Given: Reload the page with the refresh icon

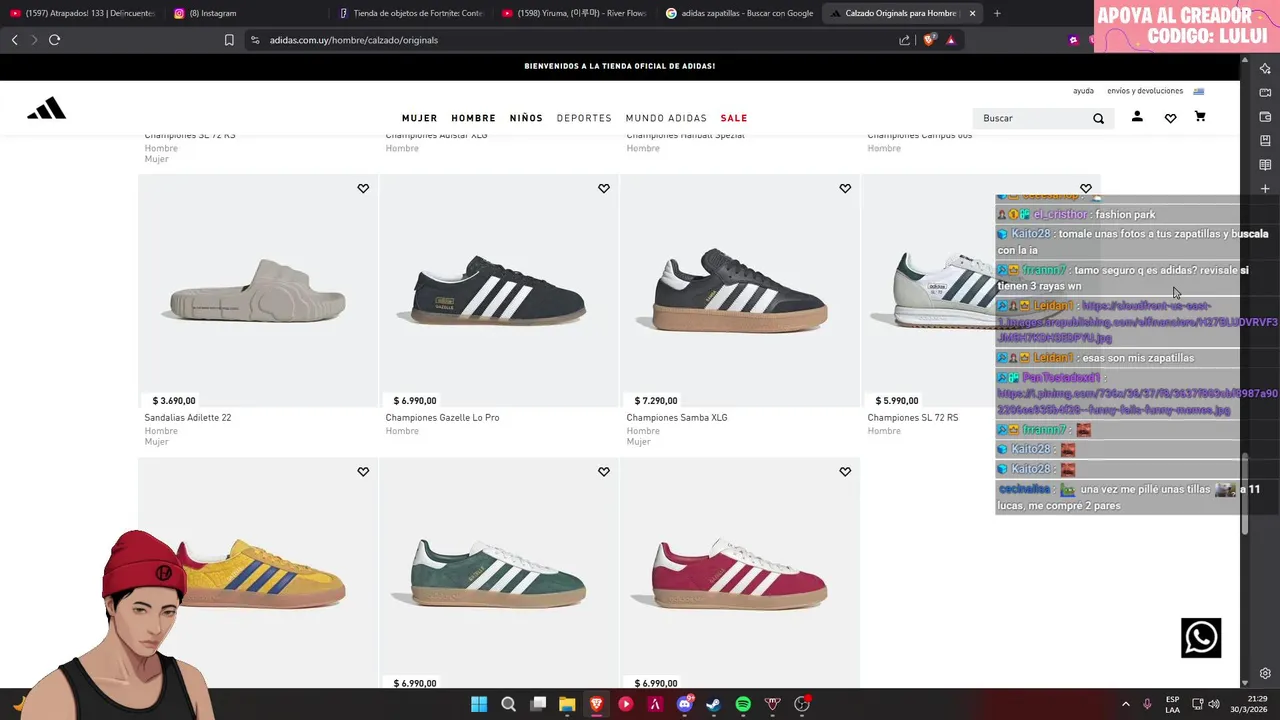Looking at the screenshot, I should (x=54, y=40).
